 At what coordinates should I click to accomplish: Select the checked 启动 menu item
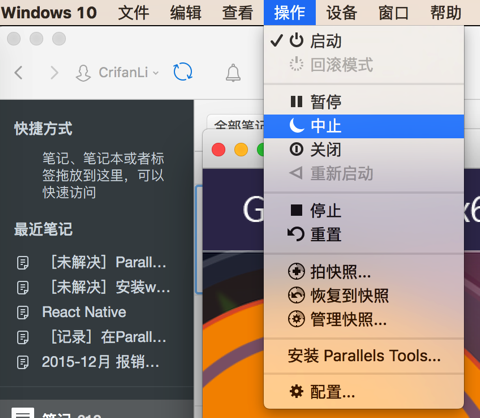(x=364, y=41)
